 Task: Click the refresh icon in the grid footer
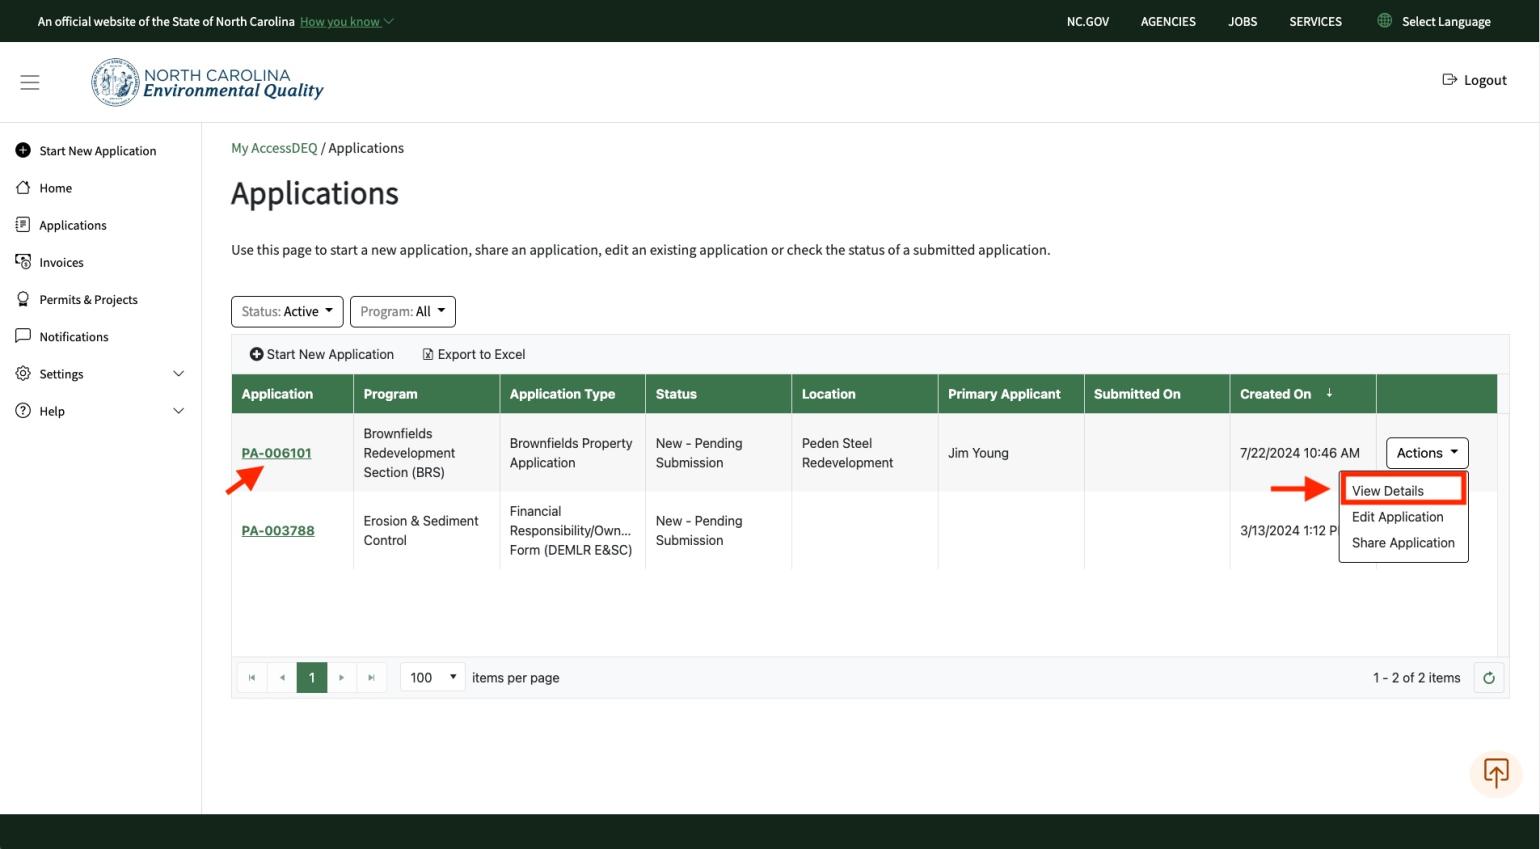[1489, 677]
